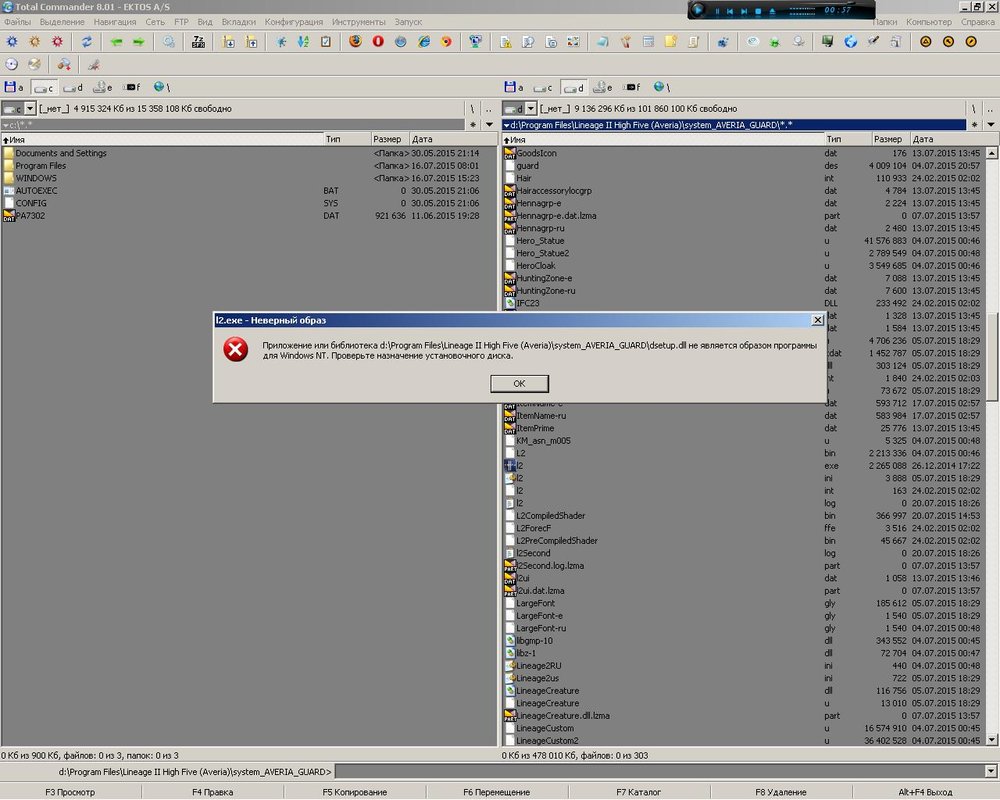
Task: Go forward using the green right arrow
Action: tap(138, 42)
